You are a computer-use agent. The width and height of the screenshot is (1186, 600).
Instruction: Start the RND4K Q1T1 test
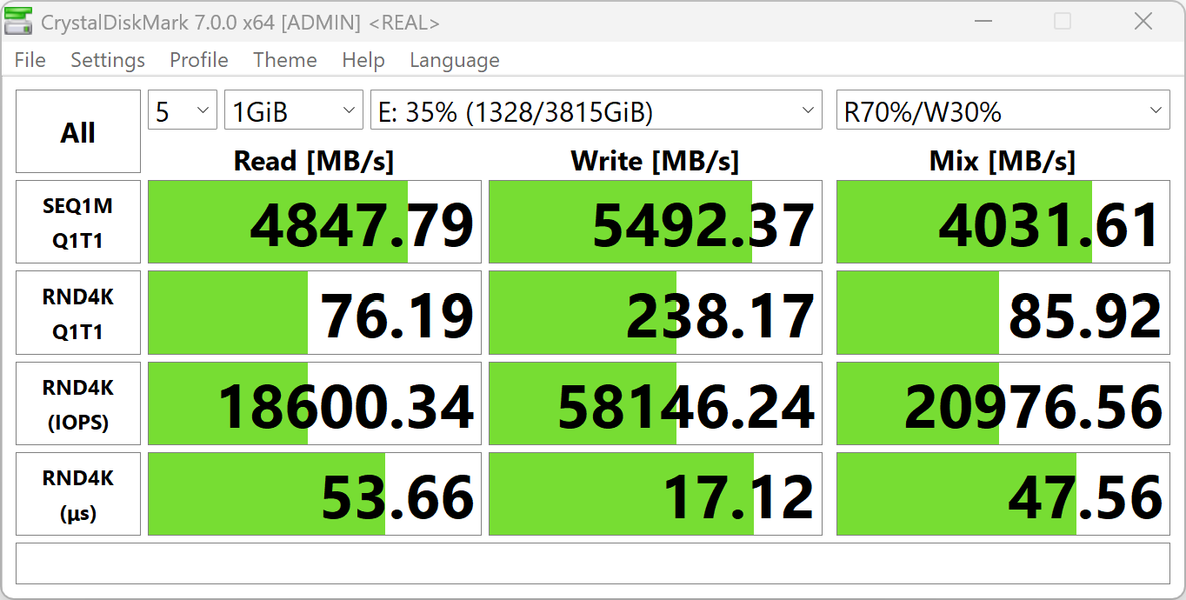click(x=78, y=313)
